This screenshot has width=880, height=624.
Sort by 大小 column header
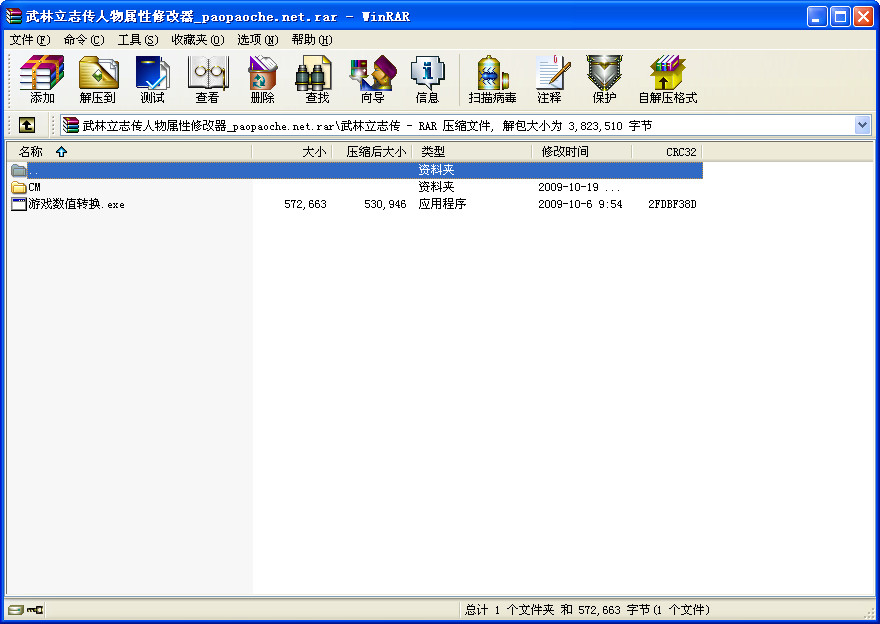pos(292,152)
